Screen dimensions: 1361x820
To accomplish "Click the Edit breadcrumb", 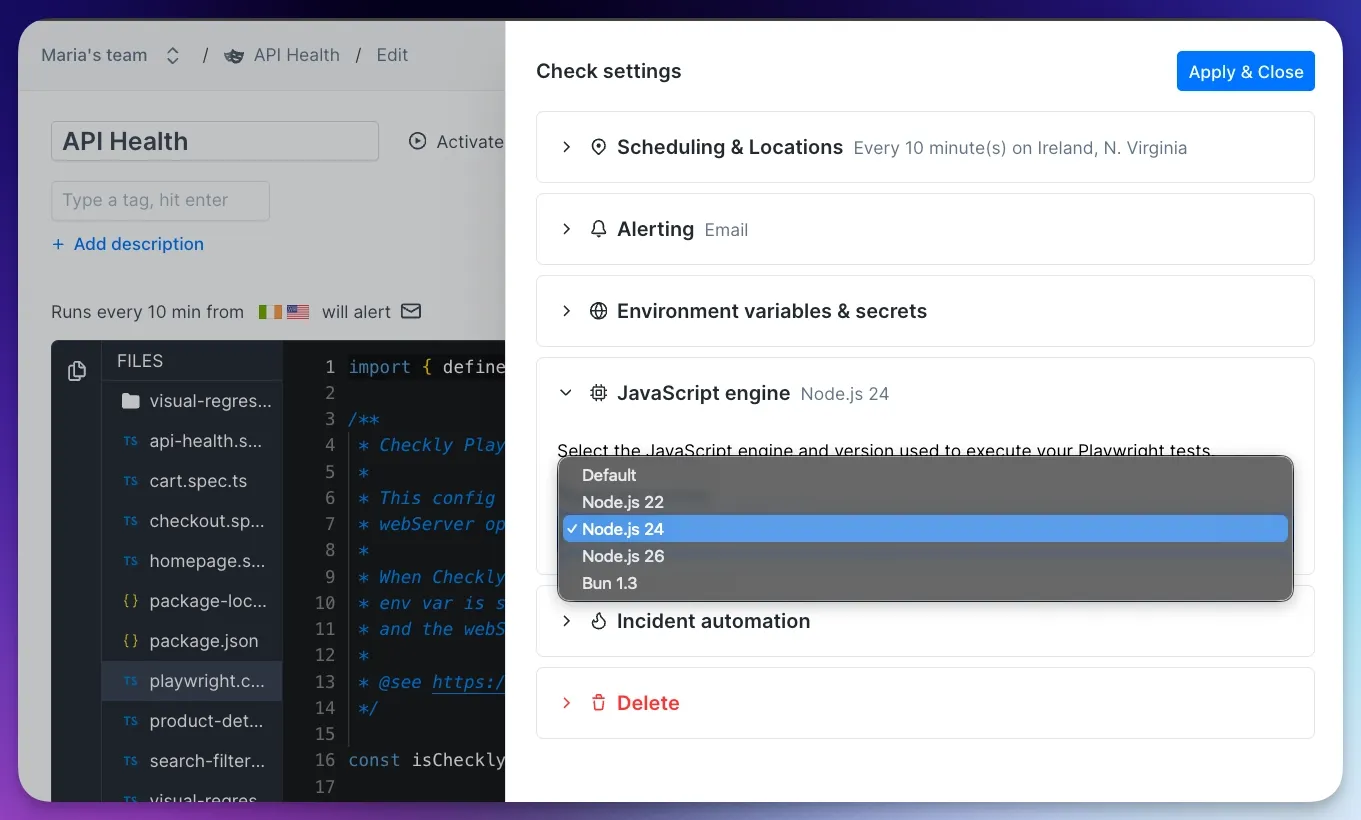I will [x=392, y=55].
